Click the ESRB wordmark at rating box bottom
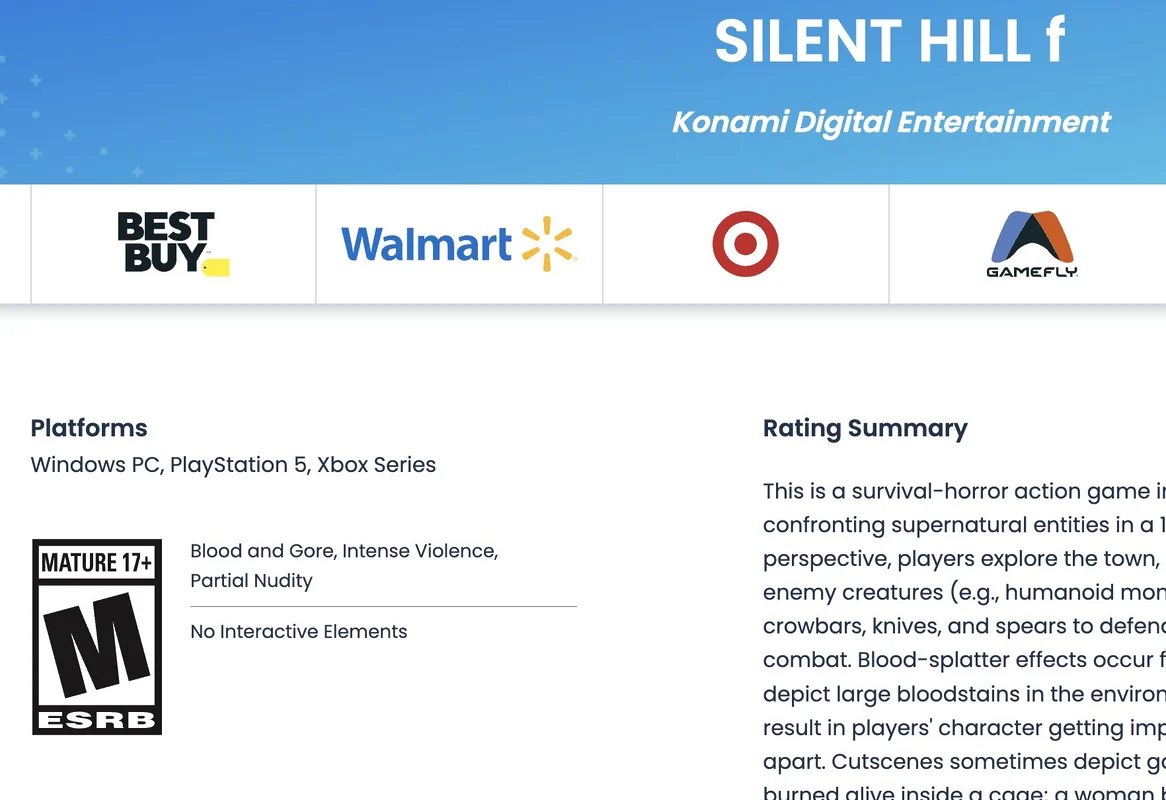This screenshot has height=800, width=1166. (97, 720)
